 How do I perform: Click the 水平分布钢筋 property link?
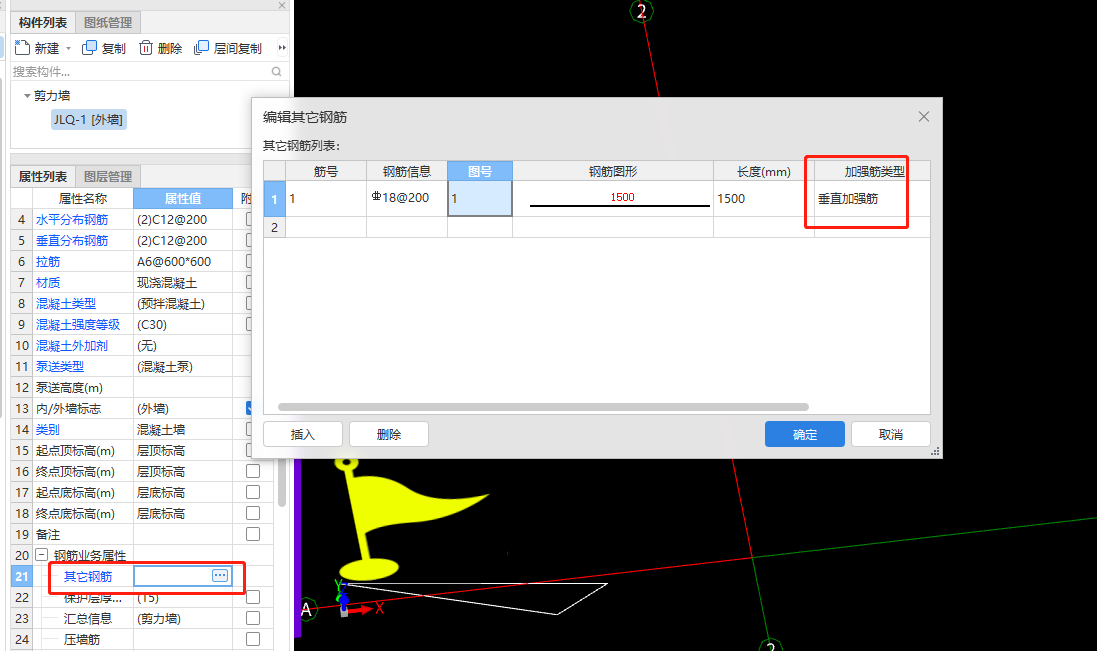tap(72, 220)
